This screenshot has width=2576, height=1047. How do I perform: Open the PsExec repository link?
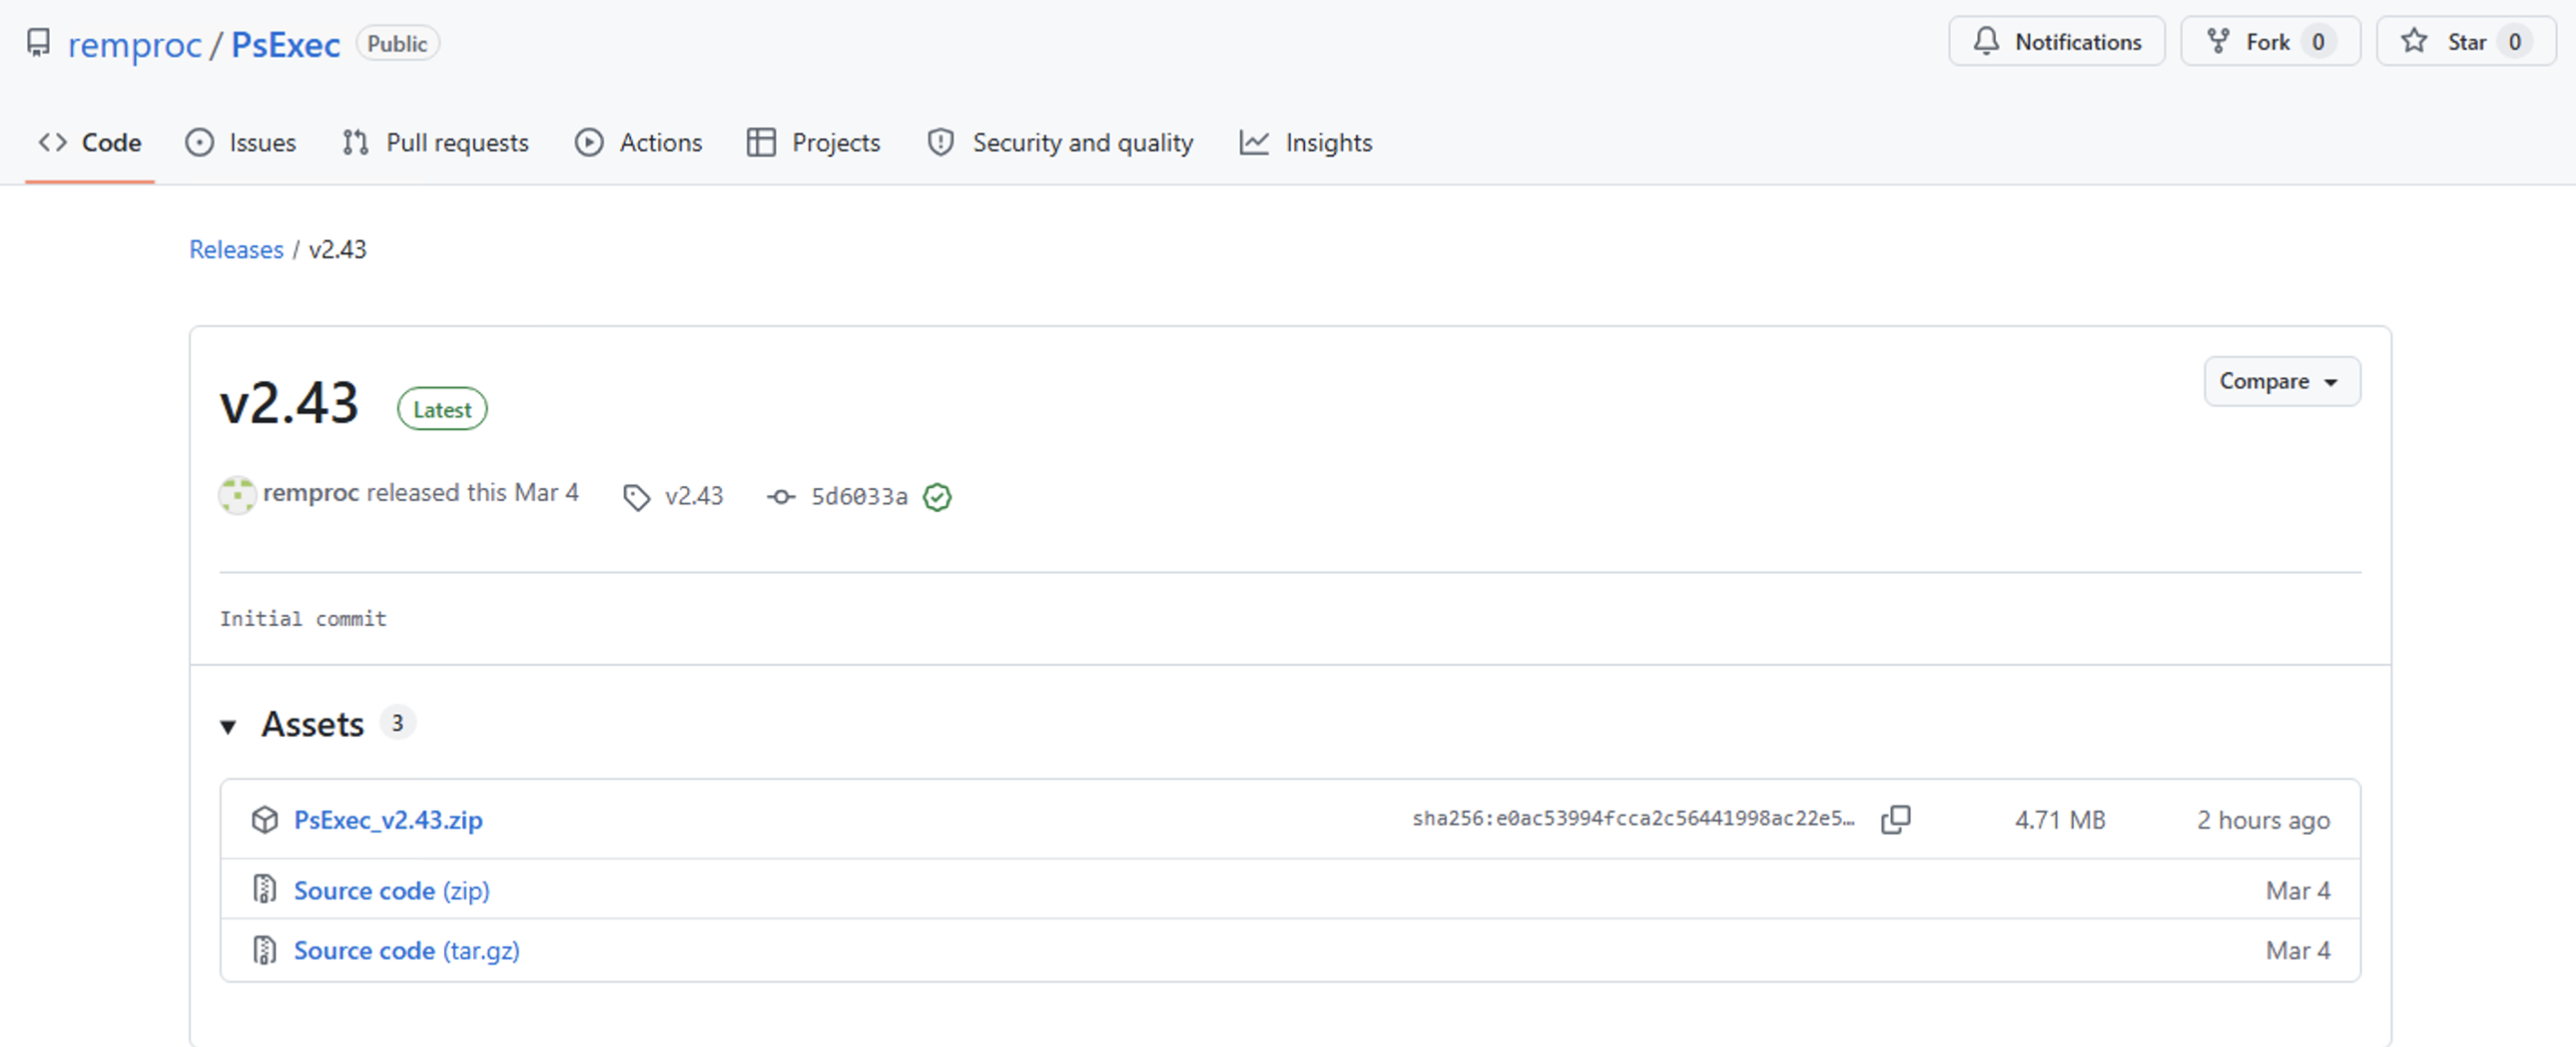285,45
